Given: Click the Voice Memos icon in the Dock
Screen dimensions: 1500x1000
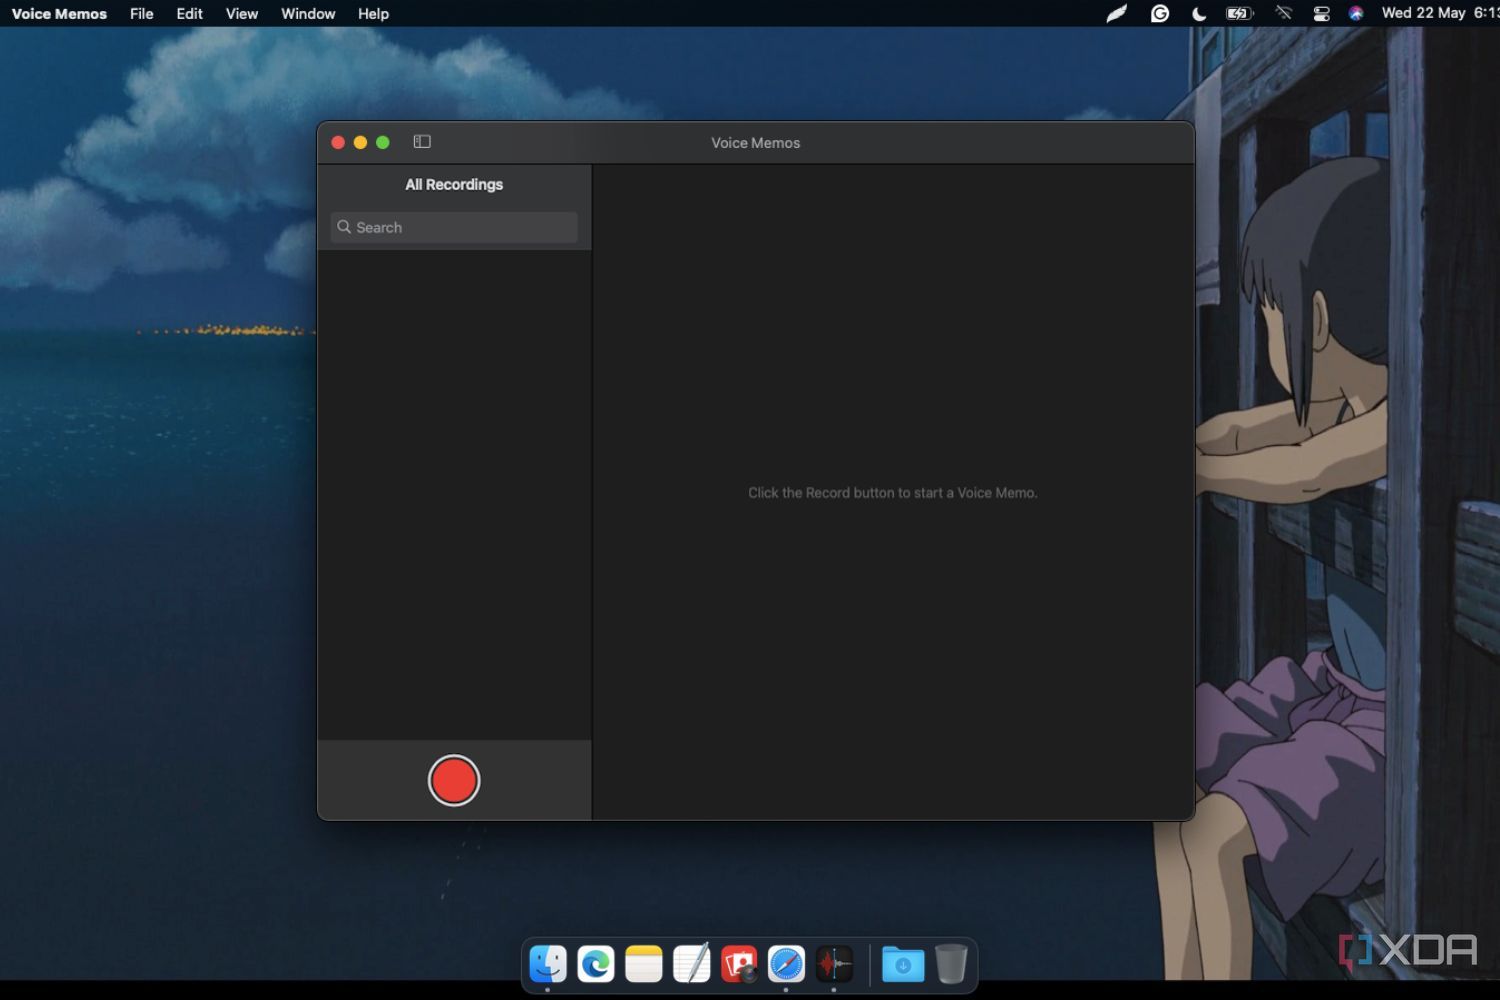Looking at the screenshot, I should pyautogui.click(x=834, y=964).
